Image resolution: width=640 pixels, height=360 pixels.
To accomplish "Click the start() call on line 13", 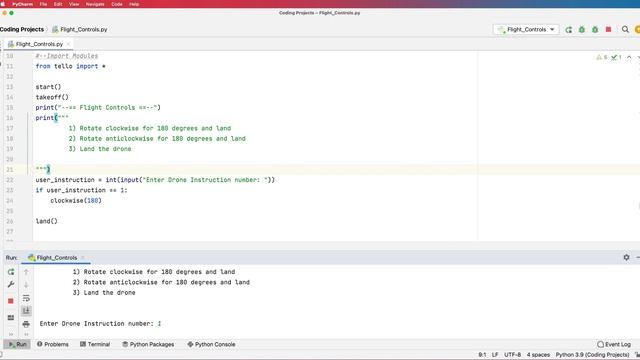I will click(48, 87).
